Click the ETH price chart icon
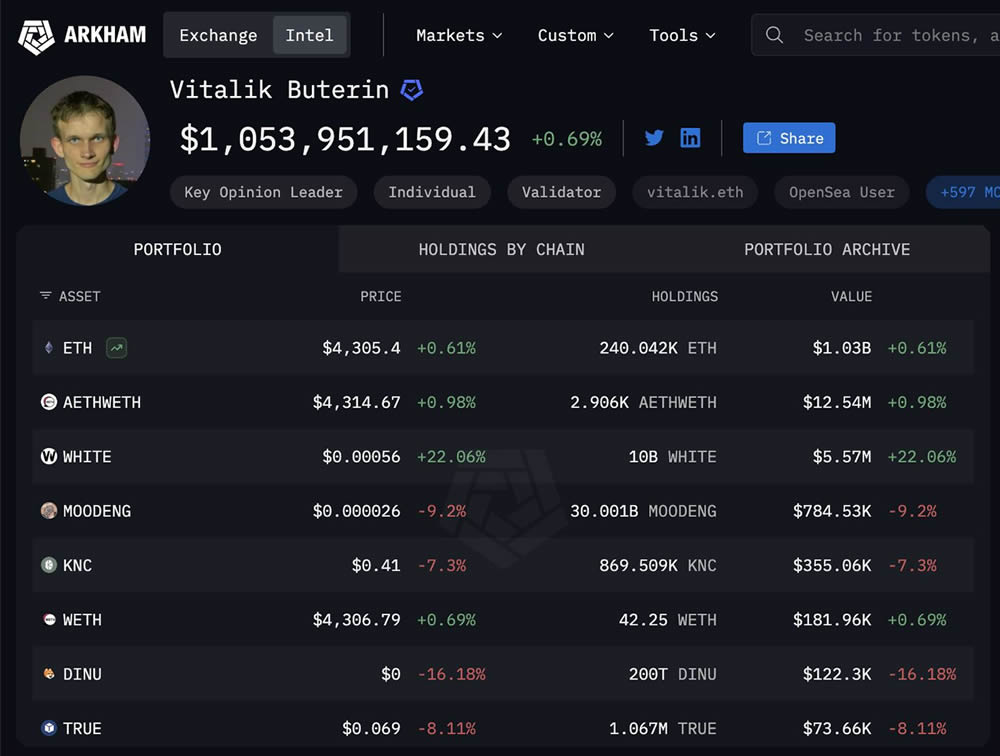 click(117, 348)
